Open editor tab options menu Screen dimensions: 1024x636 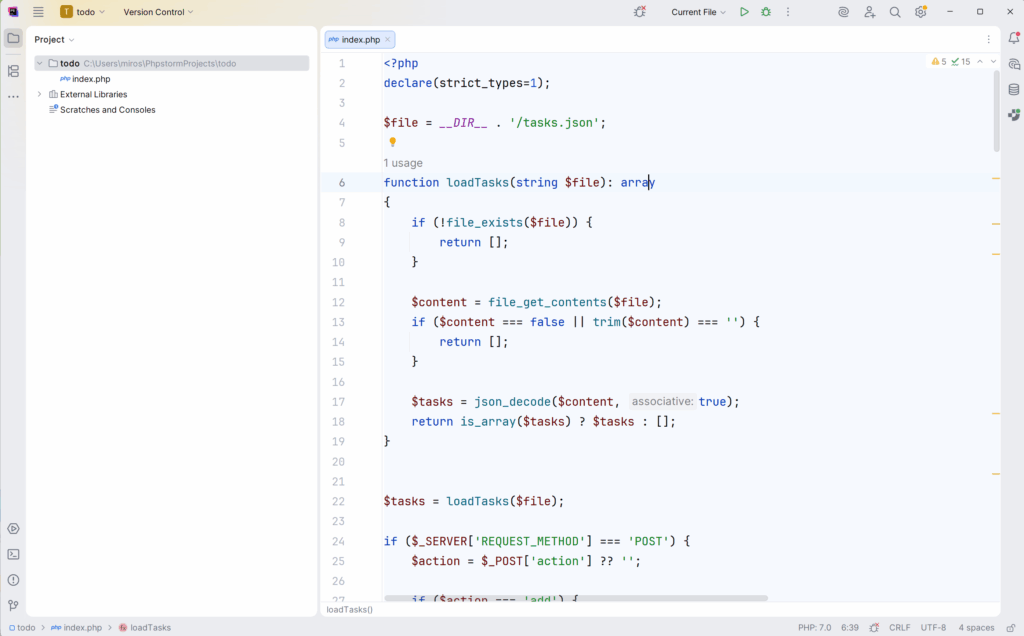[x=989, y=39]
